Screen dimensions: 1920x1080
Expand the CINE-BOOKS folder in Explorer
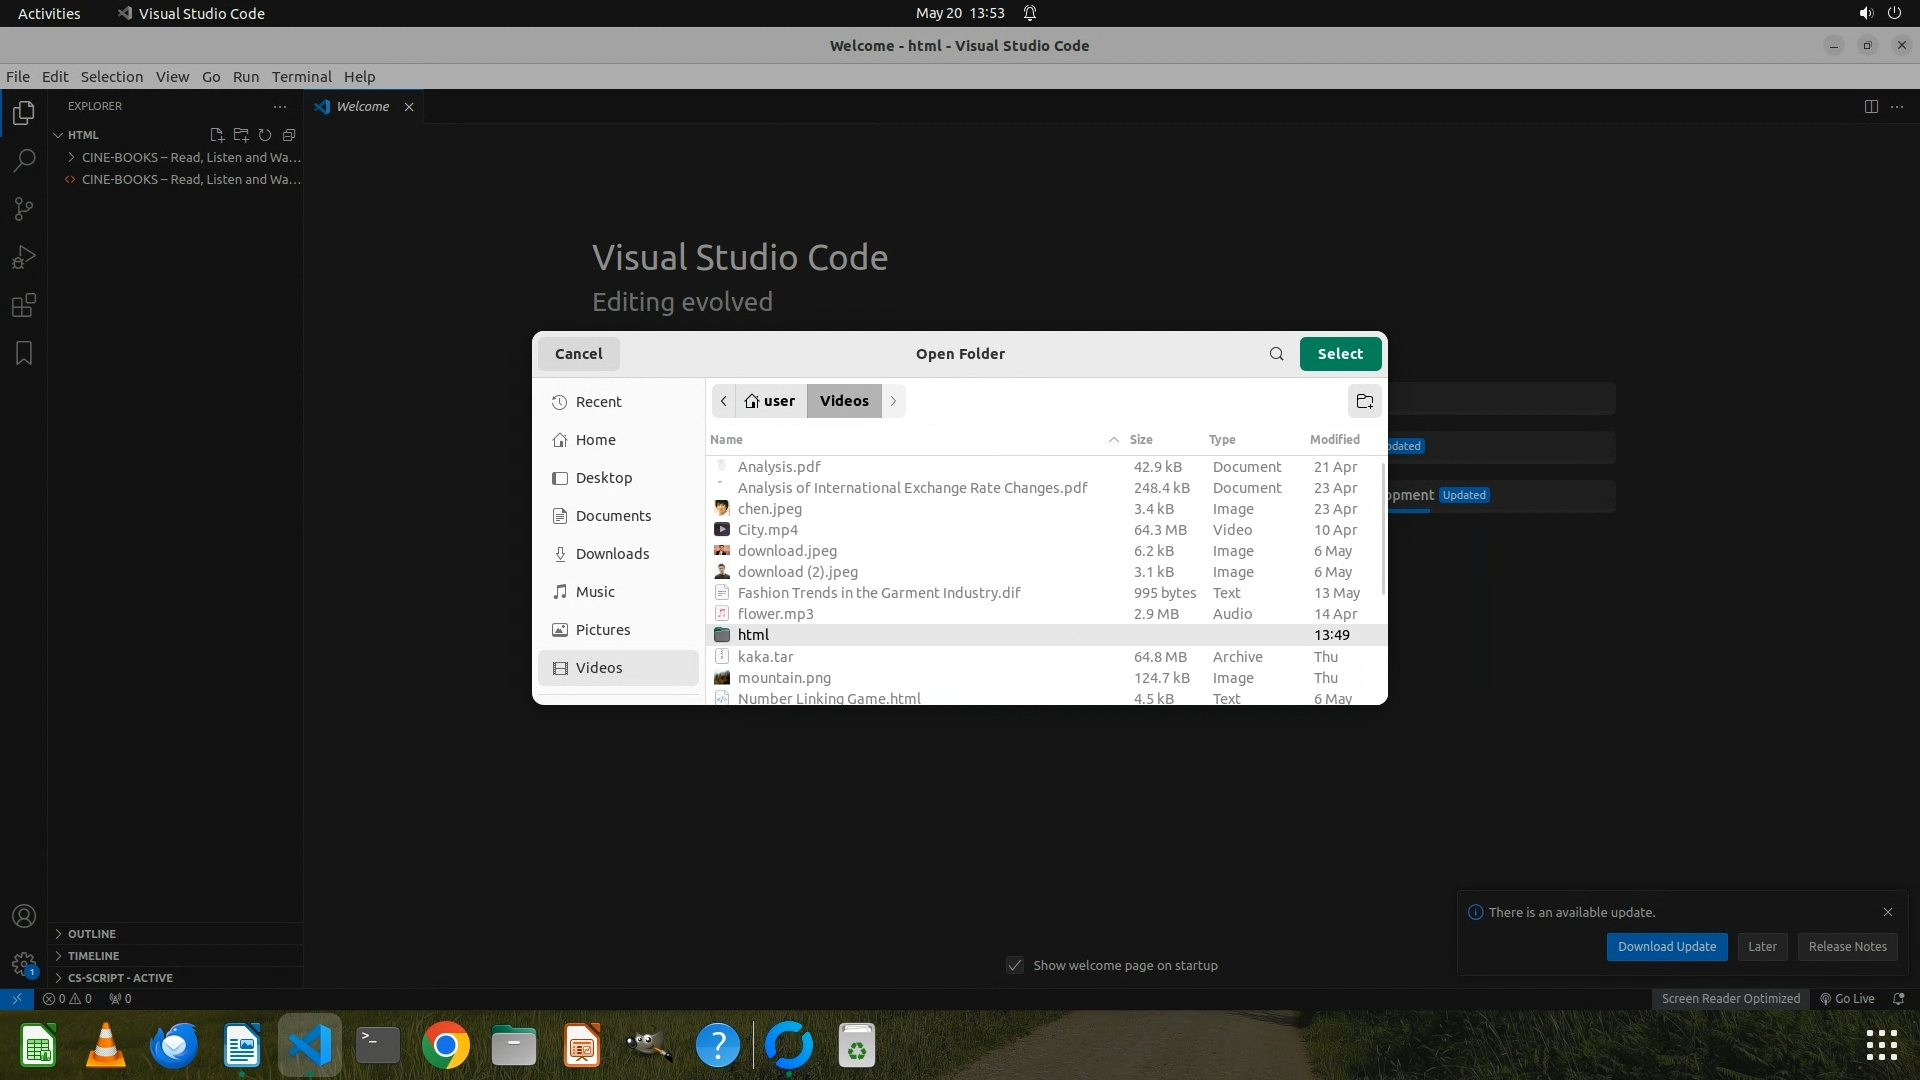[72, 157]
